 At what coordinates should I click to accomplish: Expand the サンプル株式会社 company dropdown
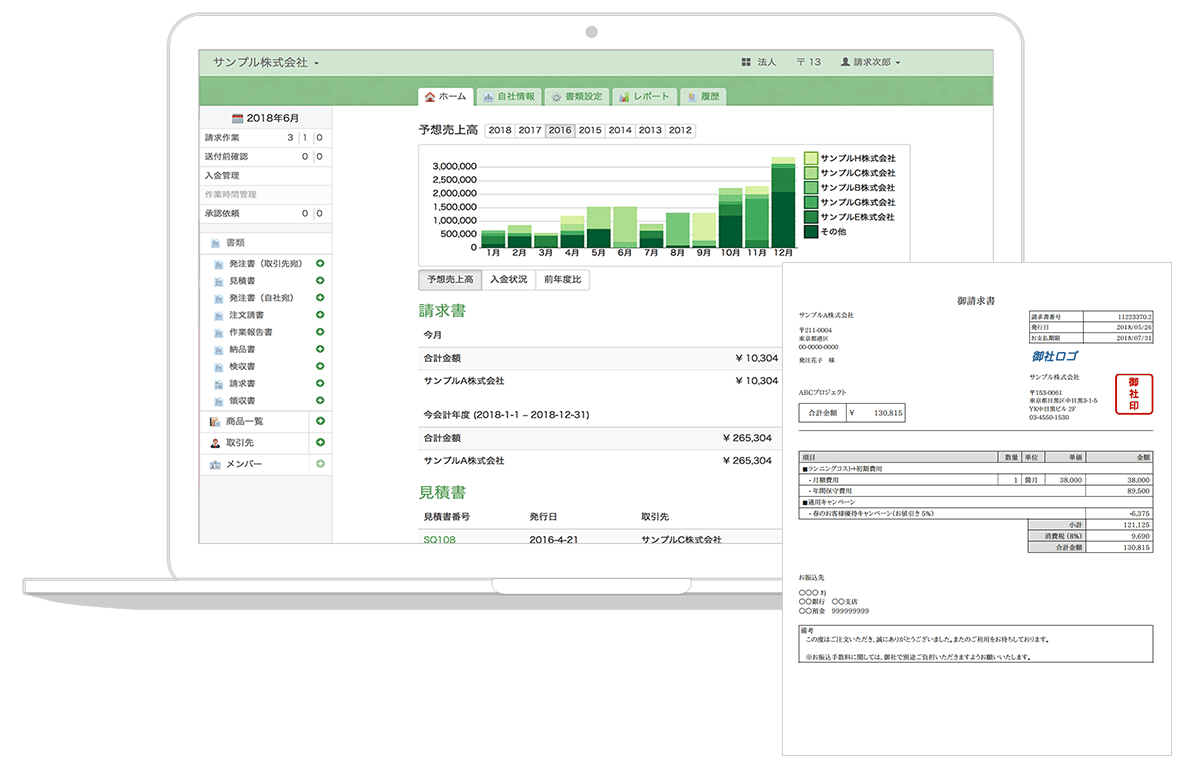pos(266,62)
